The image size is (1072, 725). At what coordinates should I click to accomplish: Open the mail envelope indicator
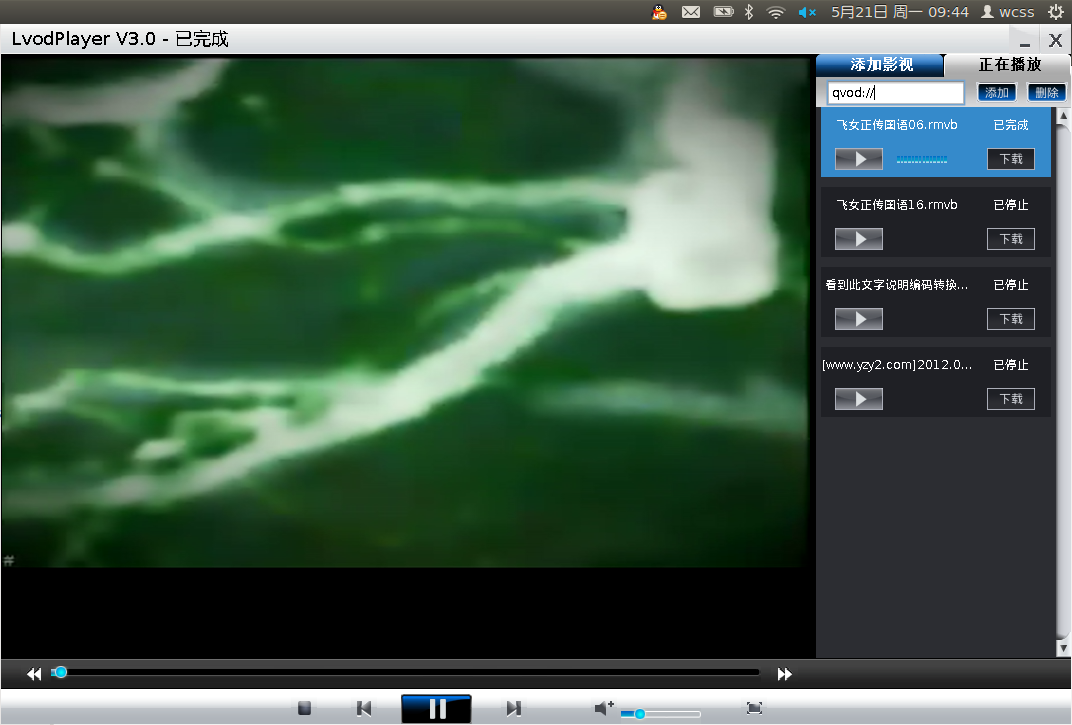[691, 12]
